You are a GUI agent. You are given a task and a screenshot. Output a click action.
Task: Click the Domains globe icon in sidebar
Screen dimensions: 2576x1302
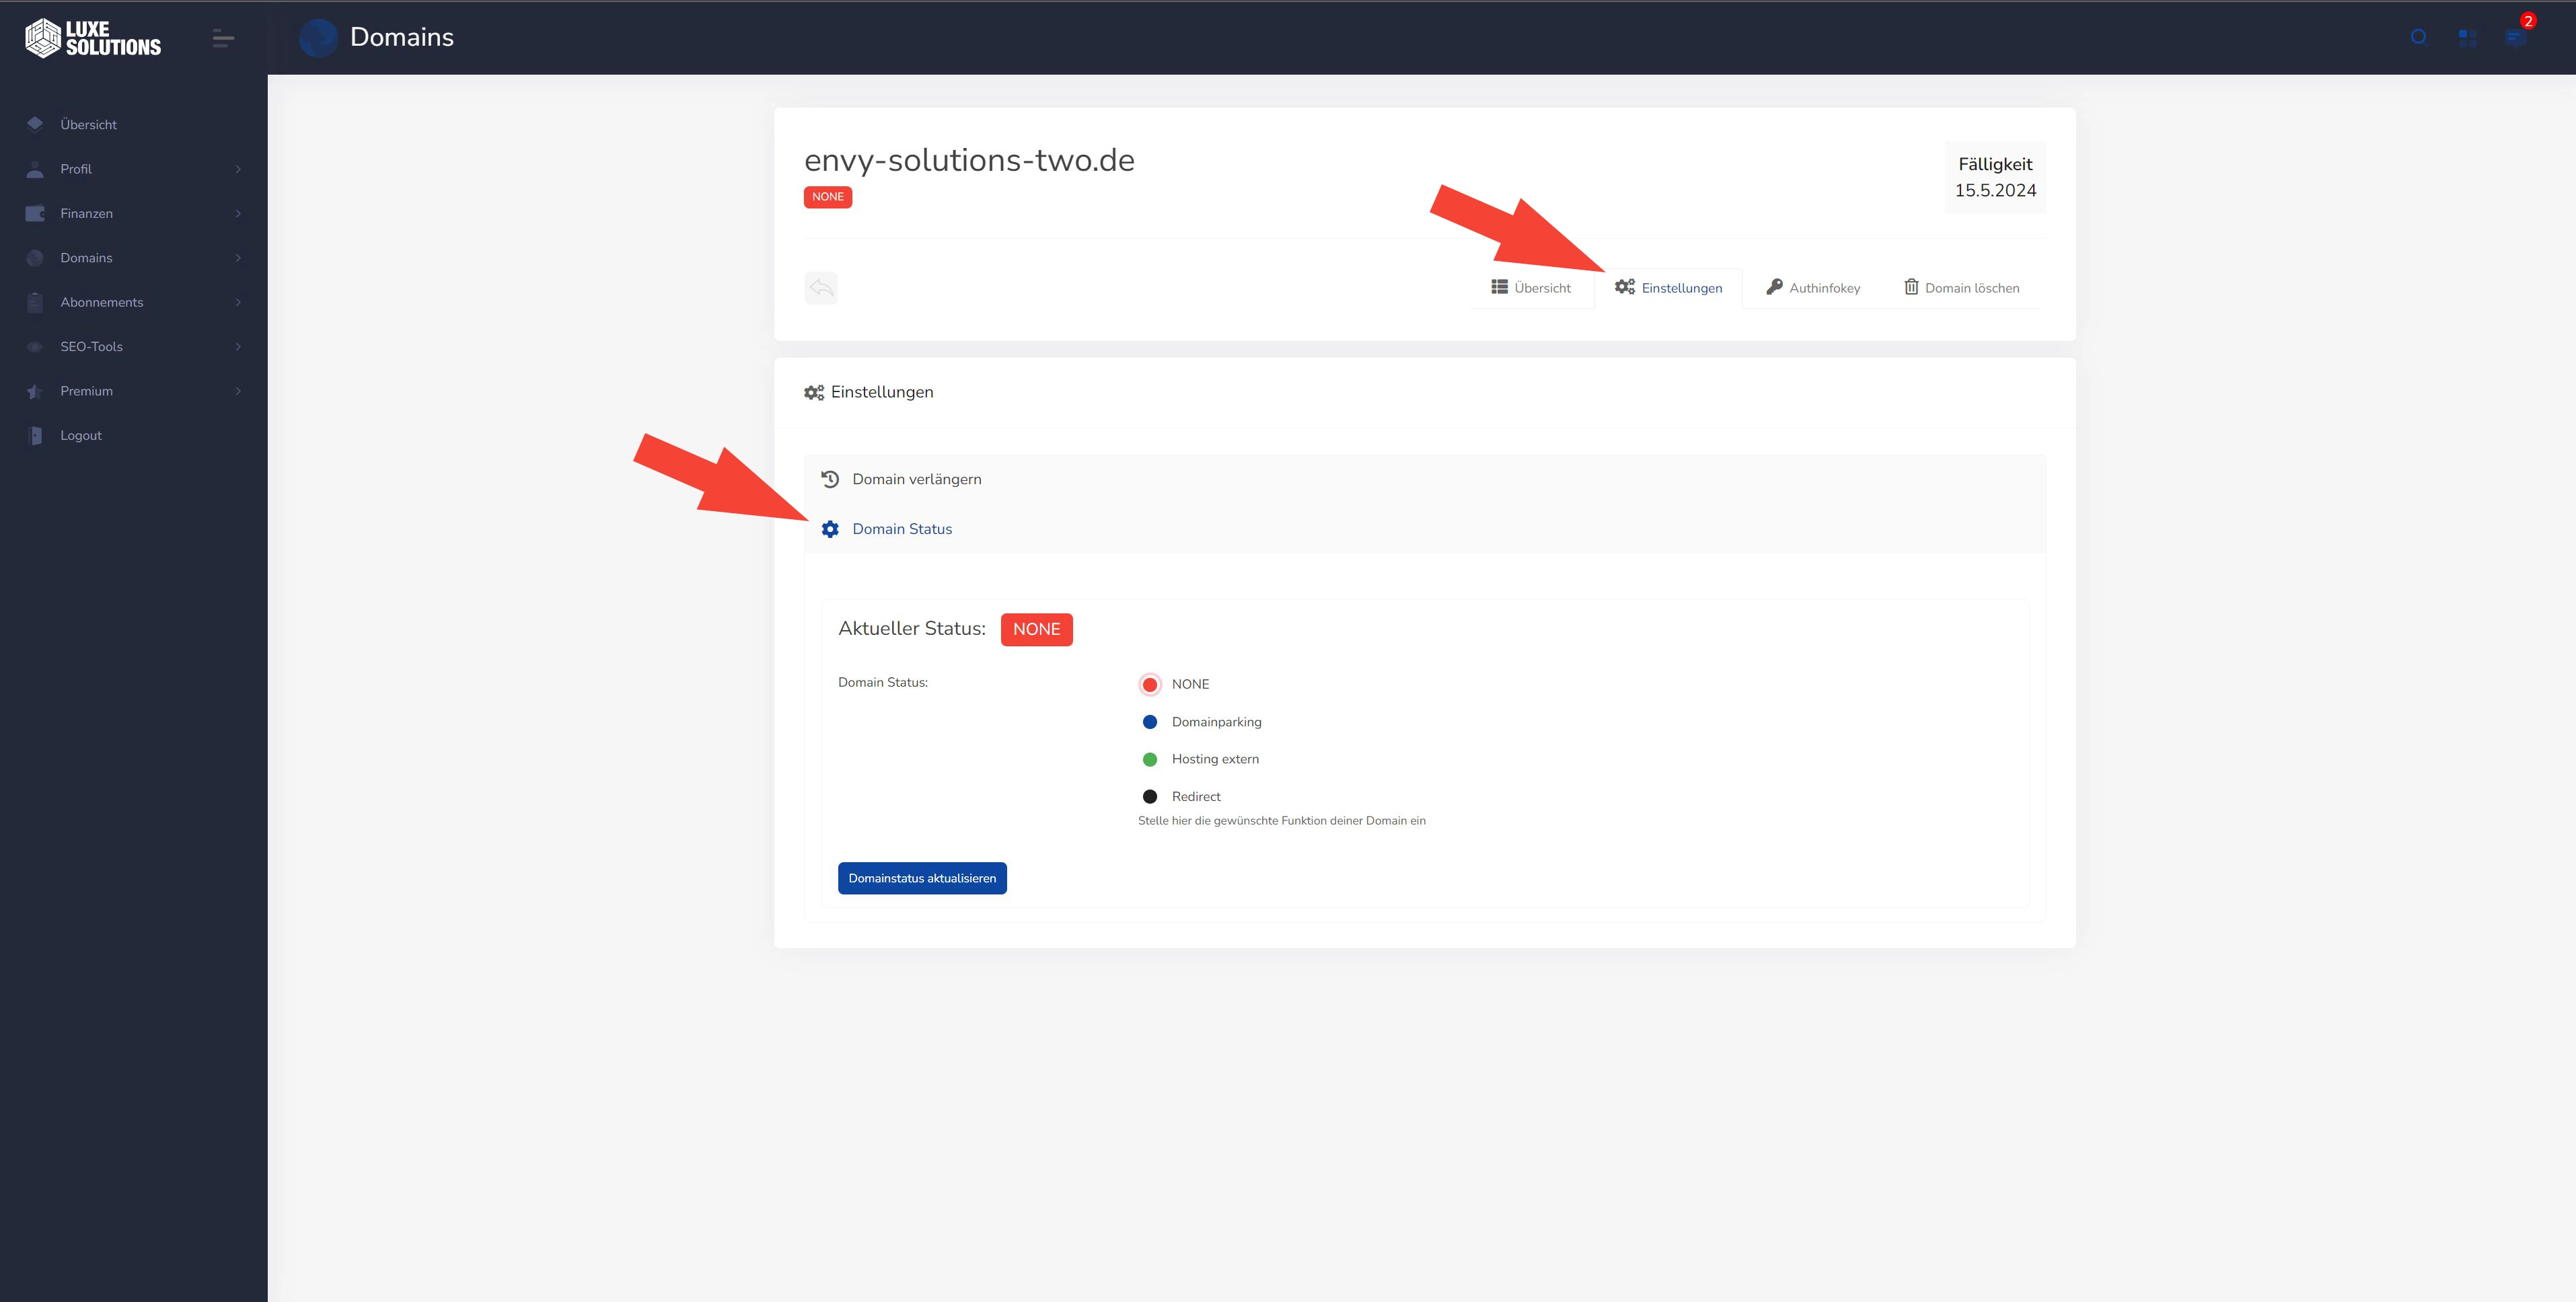click(35, 258)
